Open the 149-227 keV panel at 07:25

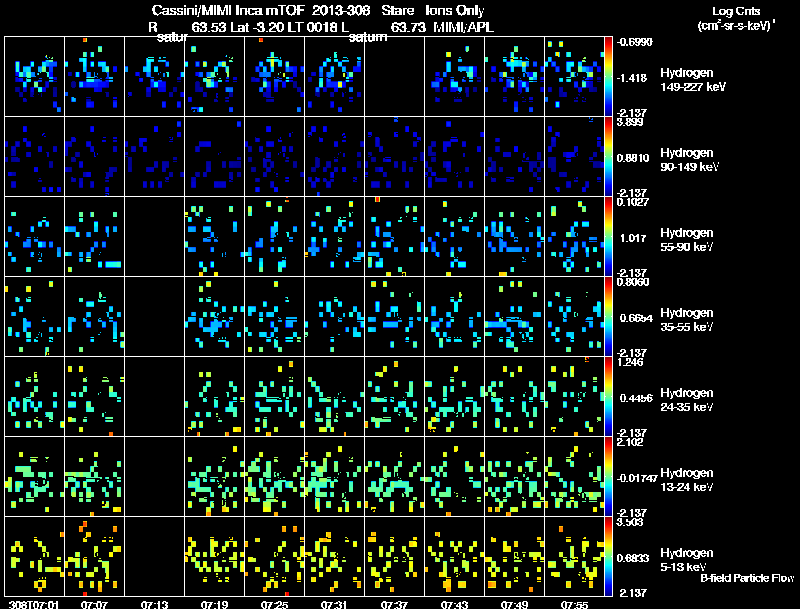click(x=274, y=77)
